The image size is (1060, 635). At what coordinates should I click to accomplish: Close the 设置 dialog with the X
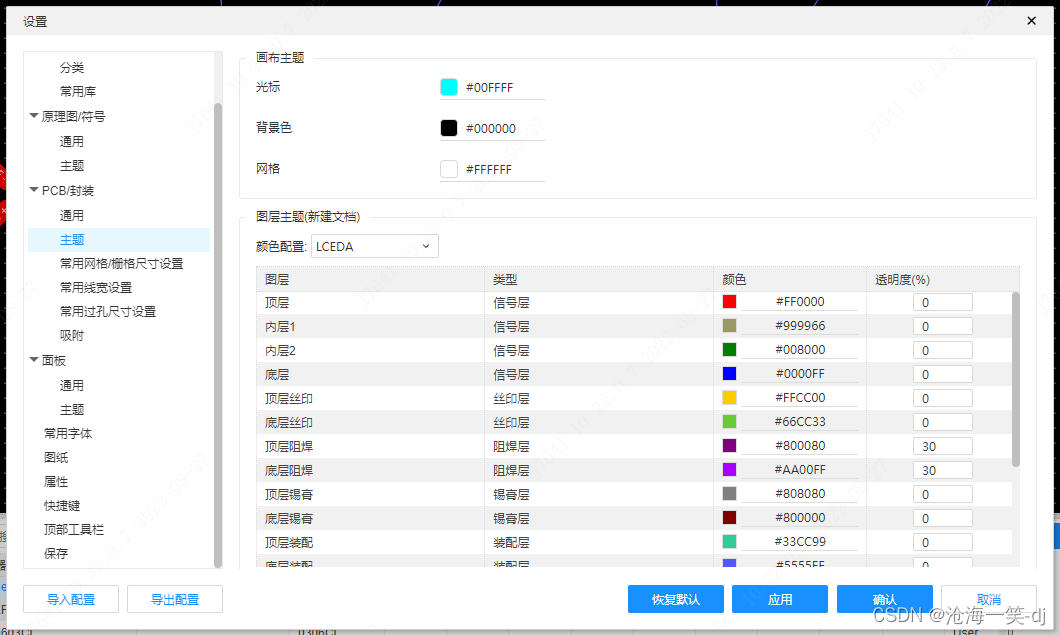pyautogui.click(x=1031, y=20)
